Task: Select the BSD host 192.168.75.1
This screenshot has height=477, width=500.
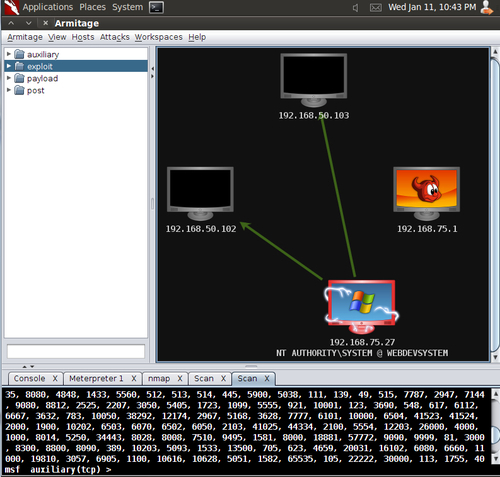Action: [x=426, y=193]
